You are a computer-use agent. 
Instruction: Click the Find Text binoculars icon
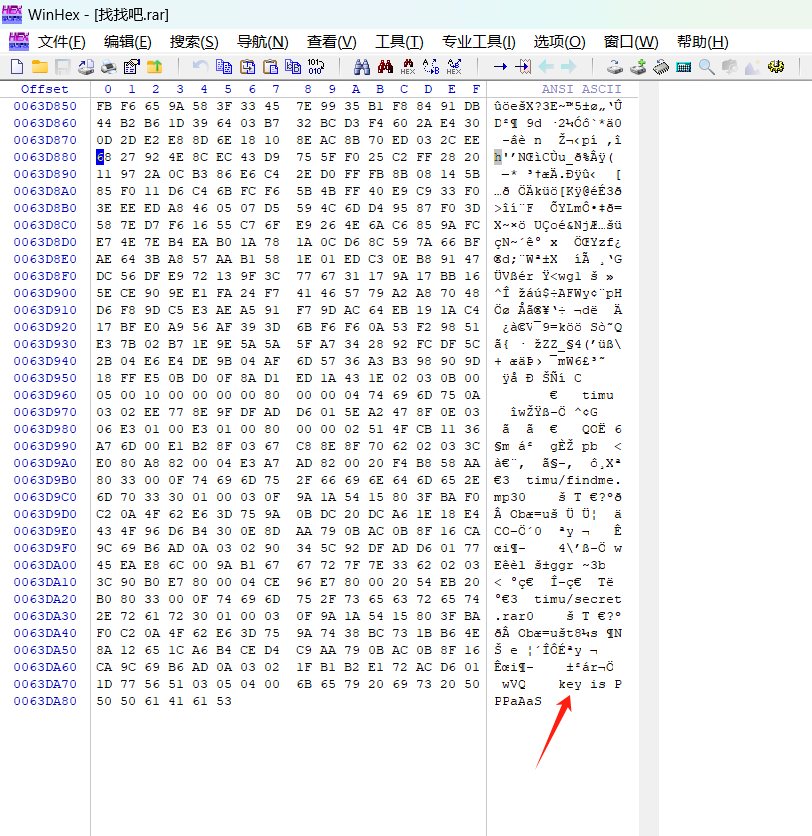point(362,67)
